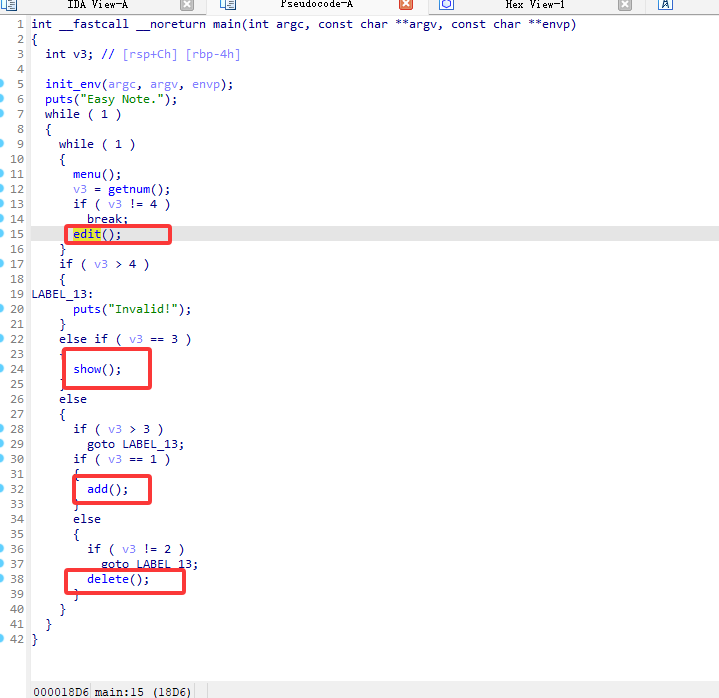Click the __noreturn keyword in signature

click(x=171, y=24)
